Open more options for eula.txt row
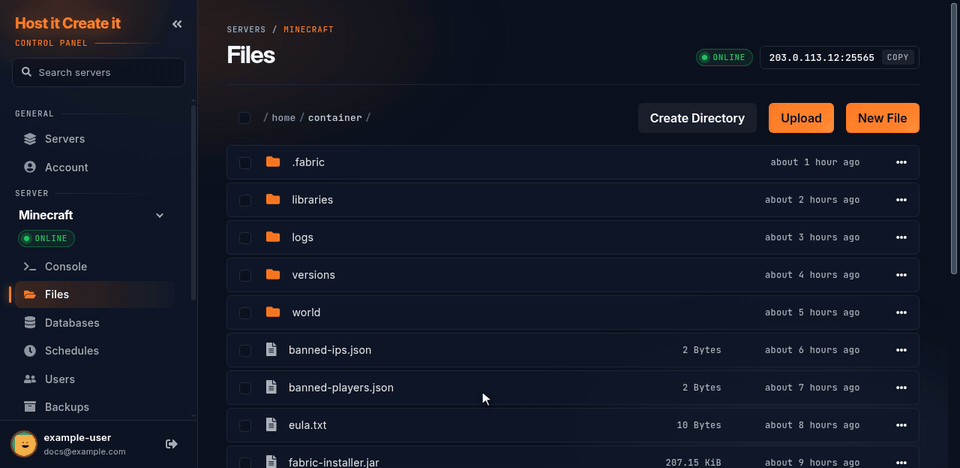960x468 pixels. [901, 425]
